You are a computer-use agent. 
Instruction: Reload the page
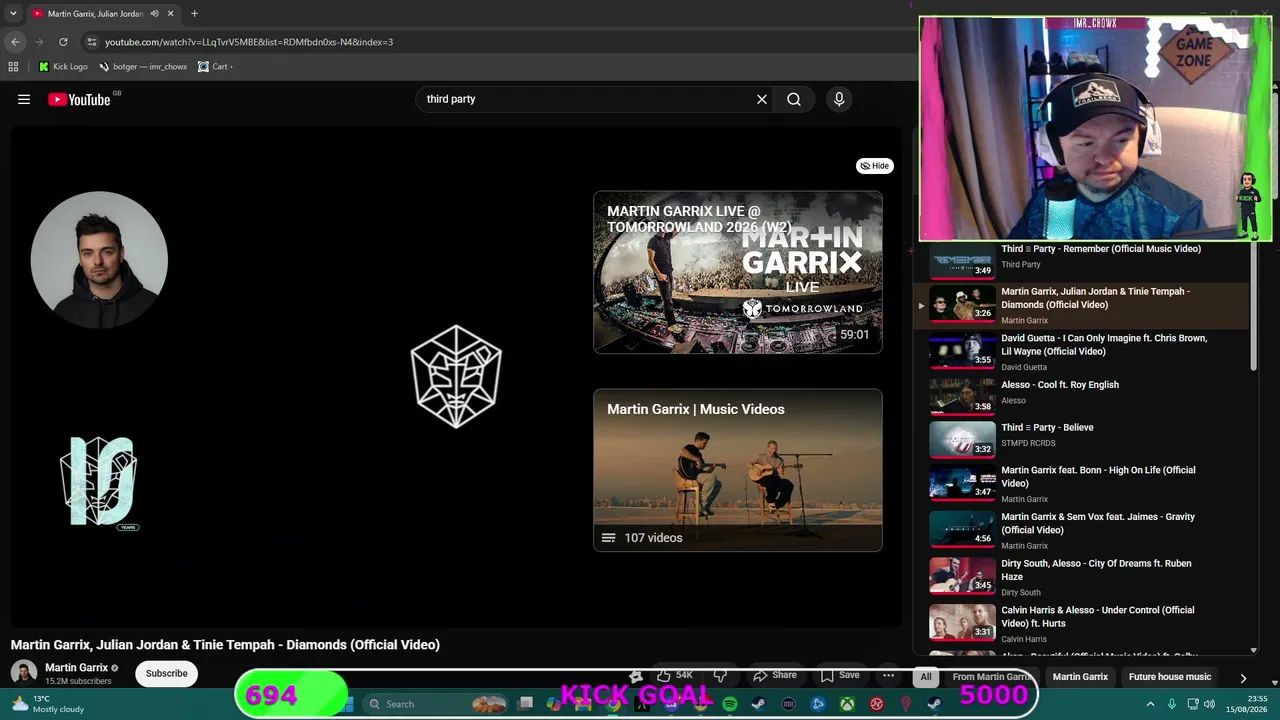[x=63, y=42]
